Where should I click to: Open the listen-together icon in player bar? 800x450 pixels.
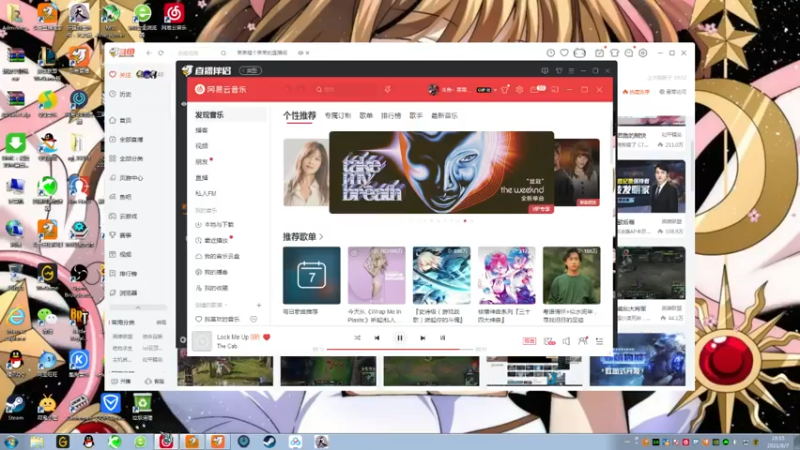point(583,341)
